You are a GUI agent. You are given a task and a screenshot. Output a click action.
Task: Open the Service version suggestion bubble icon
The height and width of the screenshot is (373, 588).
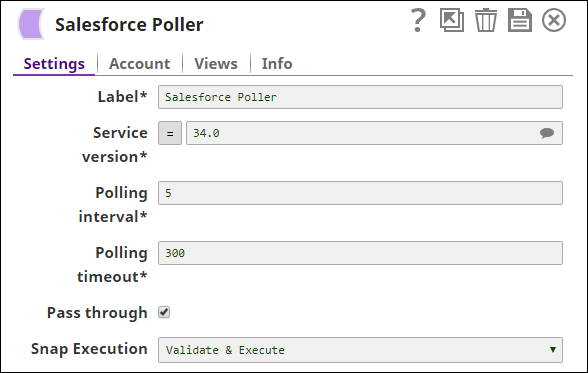coord(547,133)
